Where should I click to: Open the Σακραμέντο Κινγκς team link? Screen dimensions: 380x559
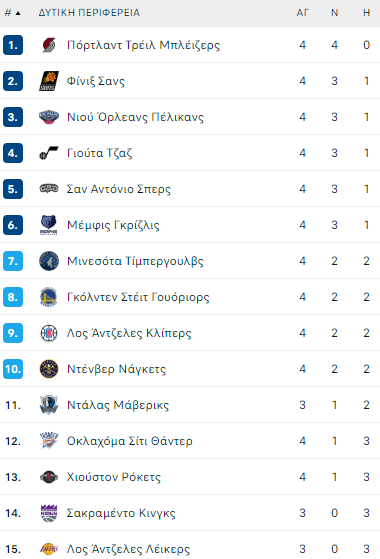(121, 513)
